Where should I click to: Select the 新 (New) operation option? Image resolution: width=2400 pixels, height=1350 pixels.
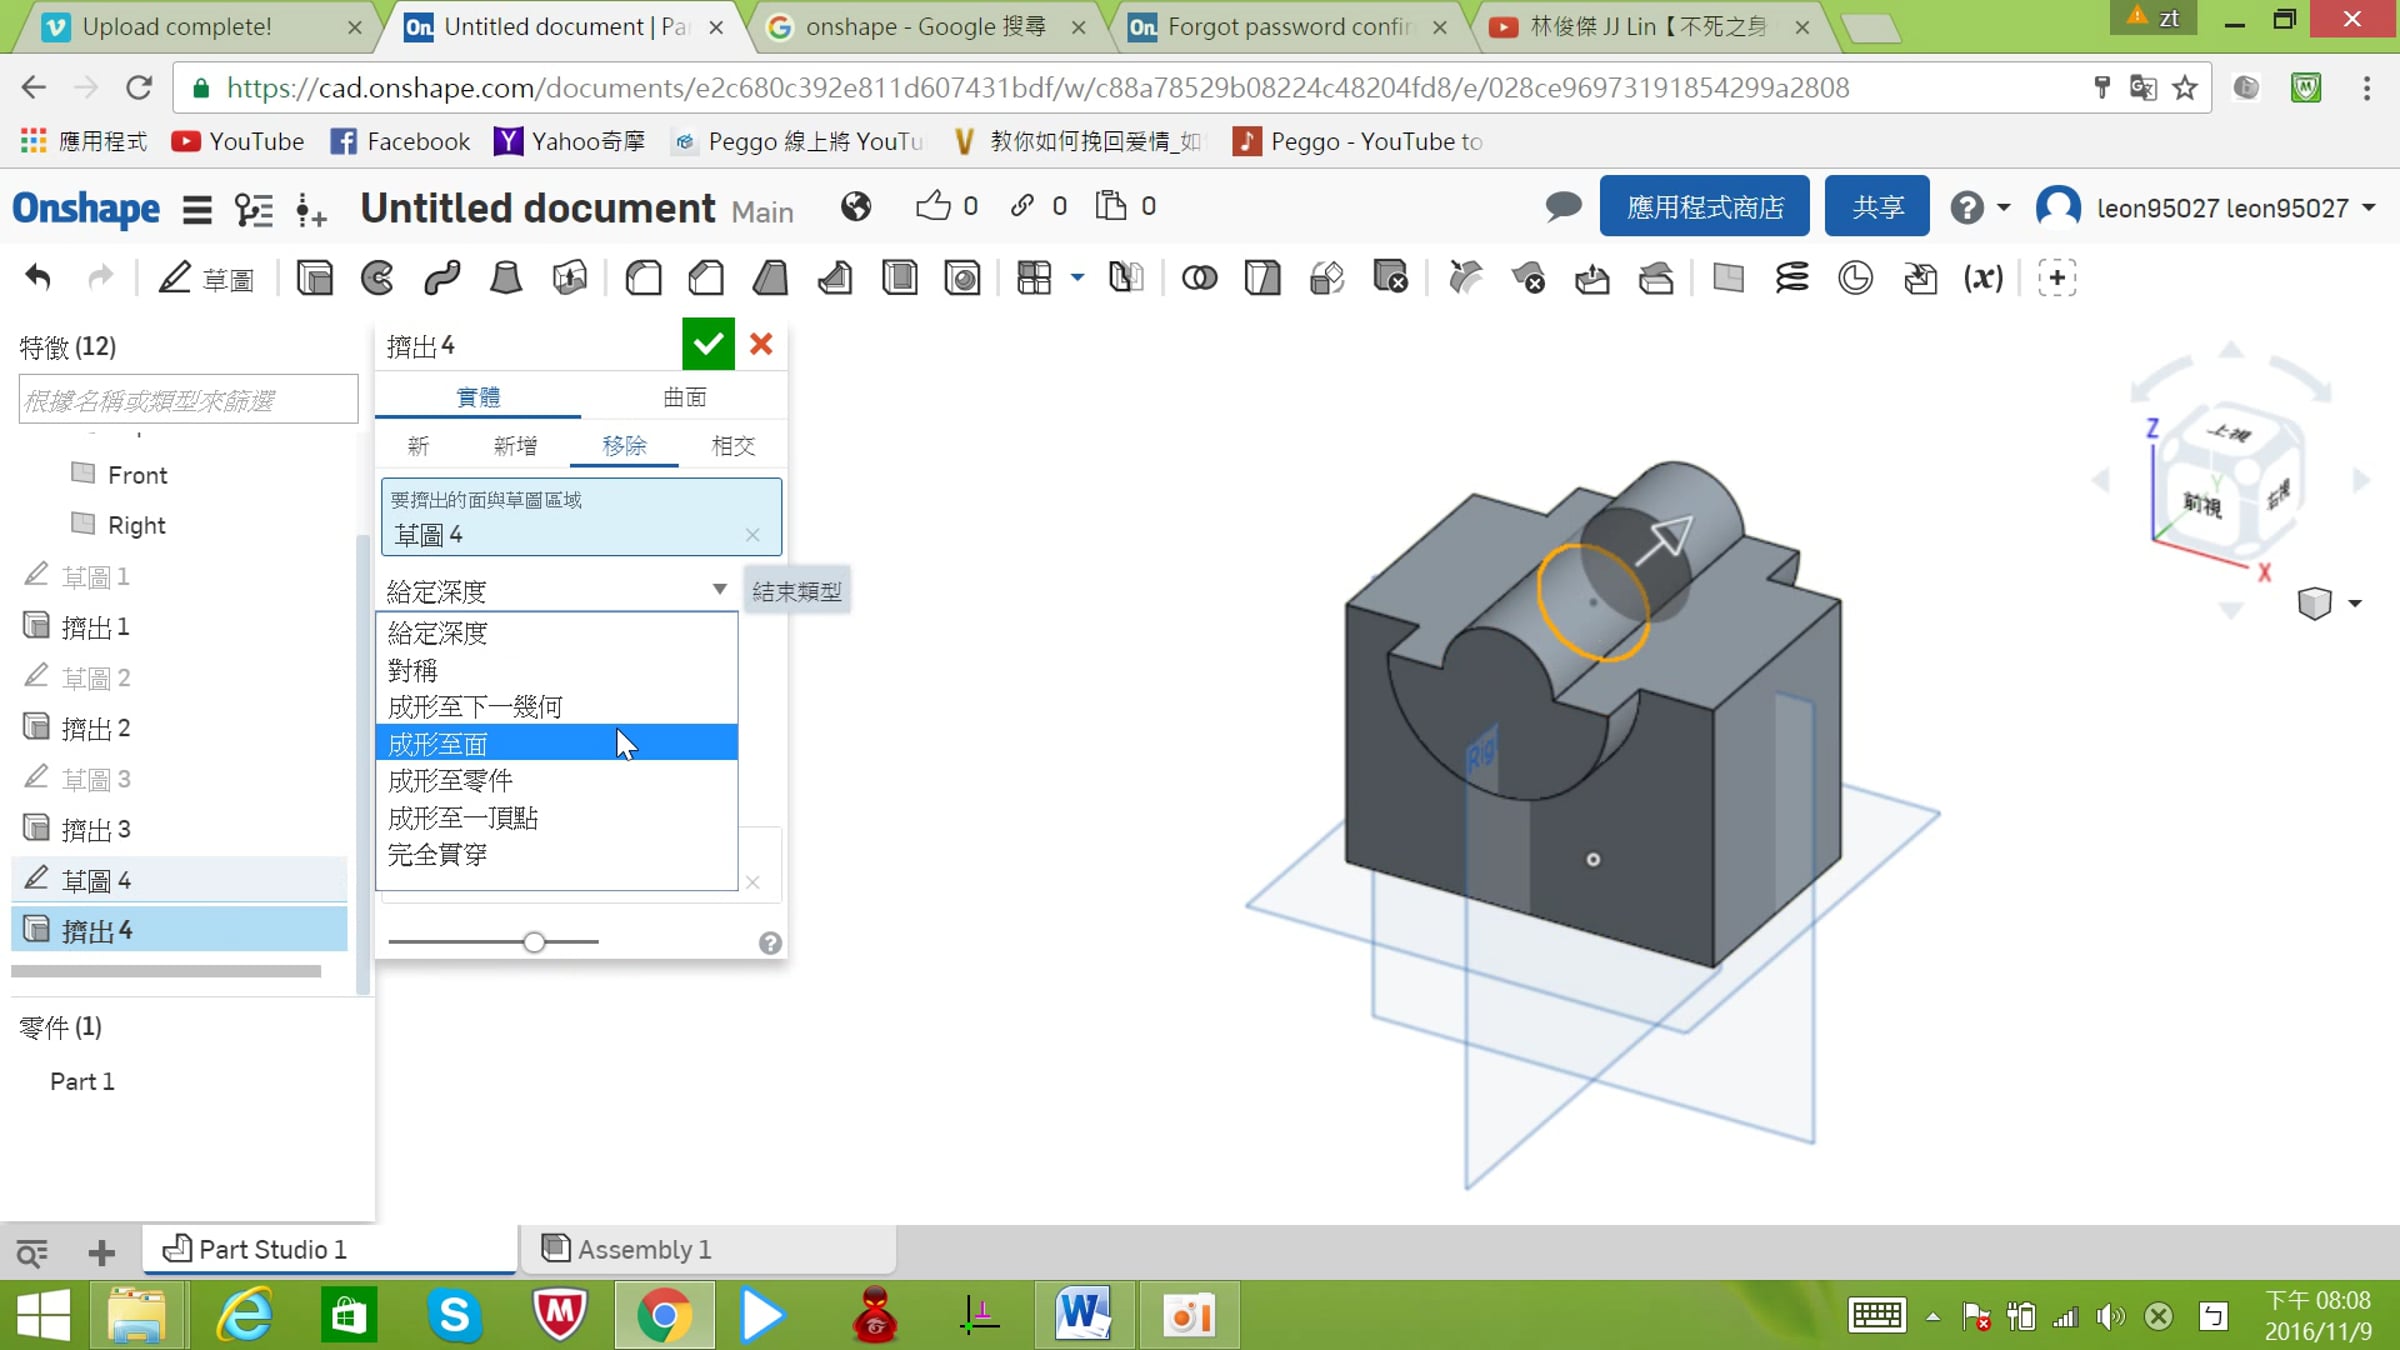click(x=418, y=446)
